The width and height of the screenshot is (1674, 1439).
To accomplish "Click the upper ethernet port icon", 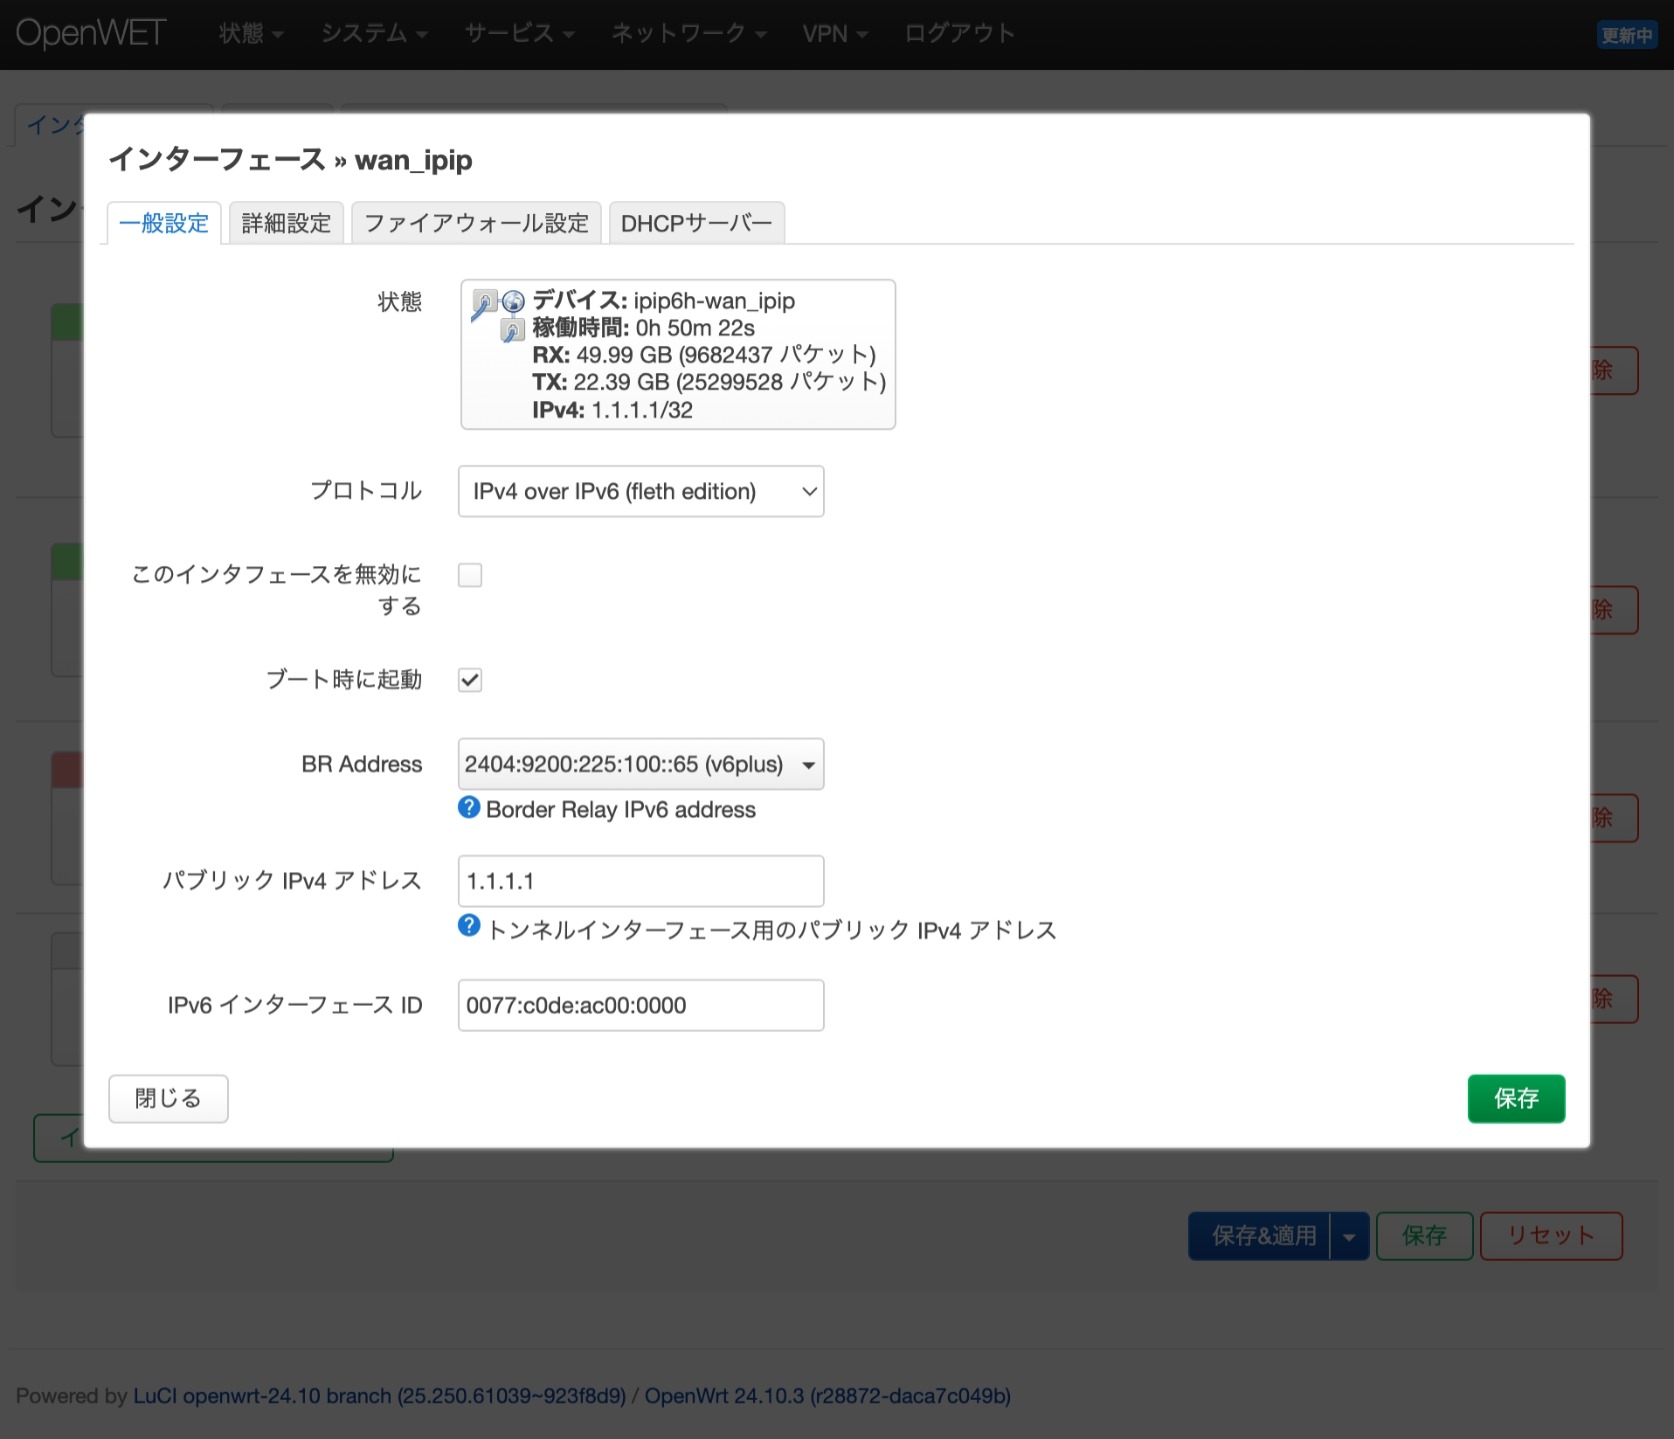I will 485,300.
